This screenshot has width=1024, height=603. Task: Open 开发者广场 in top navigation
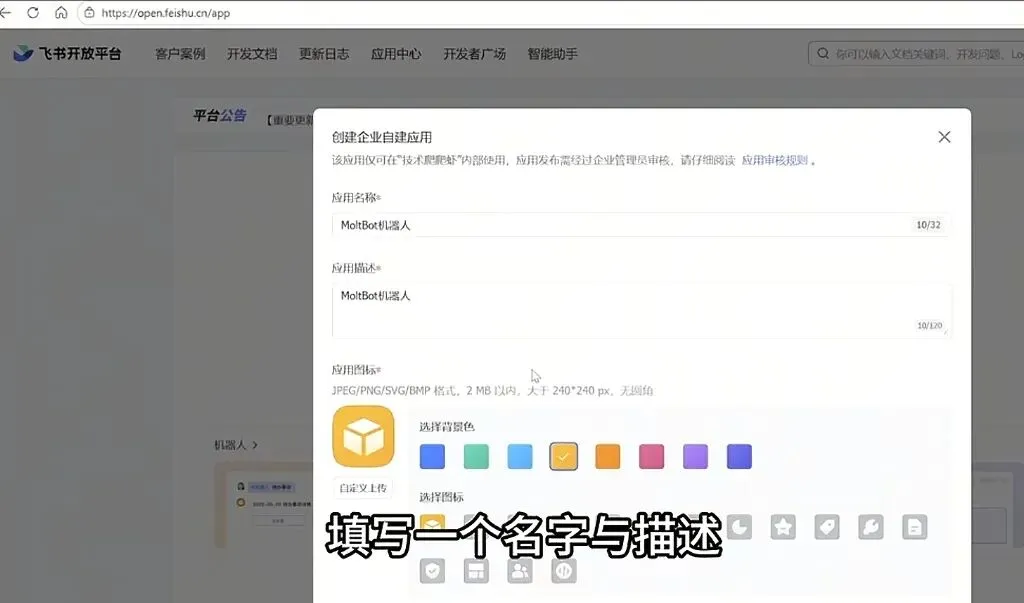pyautogui.click(x=475, y=54)
